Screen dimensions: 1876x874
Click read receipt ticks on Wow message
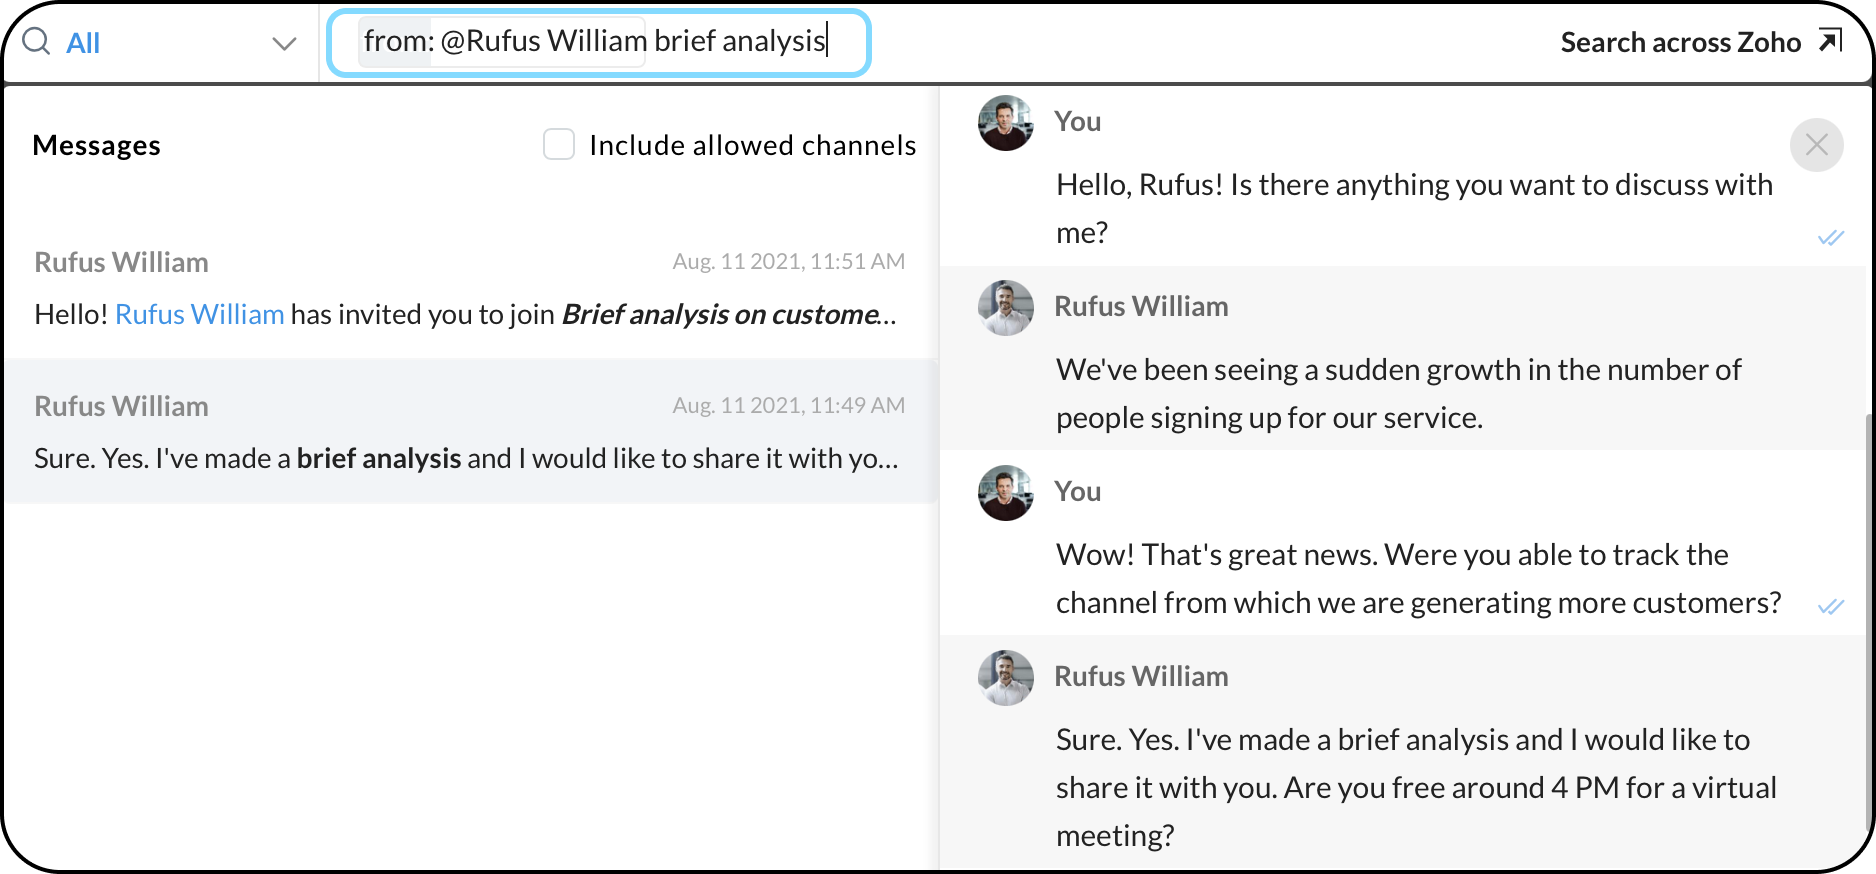1830,606
